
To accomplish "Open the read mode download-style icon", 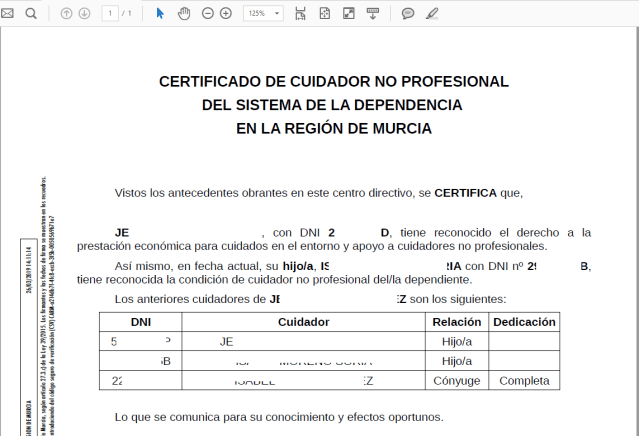I will (373, 13).
